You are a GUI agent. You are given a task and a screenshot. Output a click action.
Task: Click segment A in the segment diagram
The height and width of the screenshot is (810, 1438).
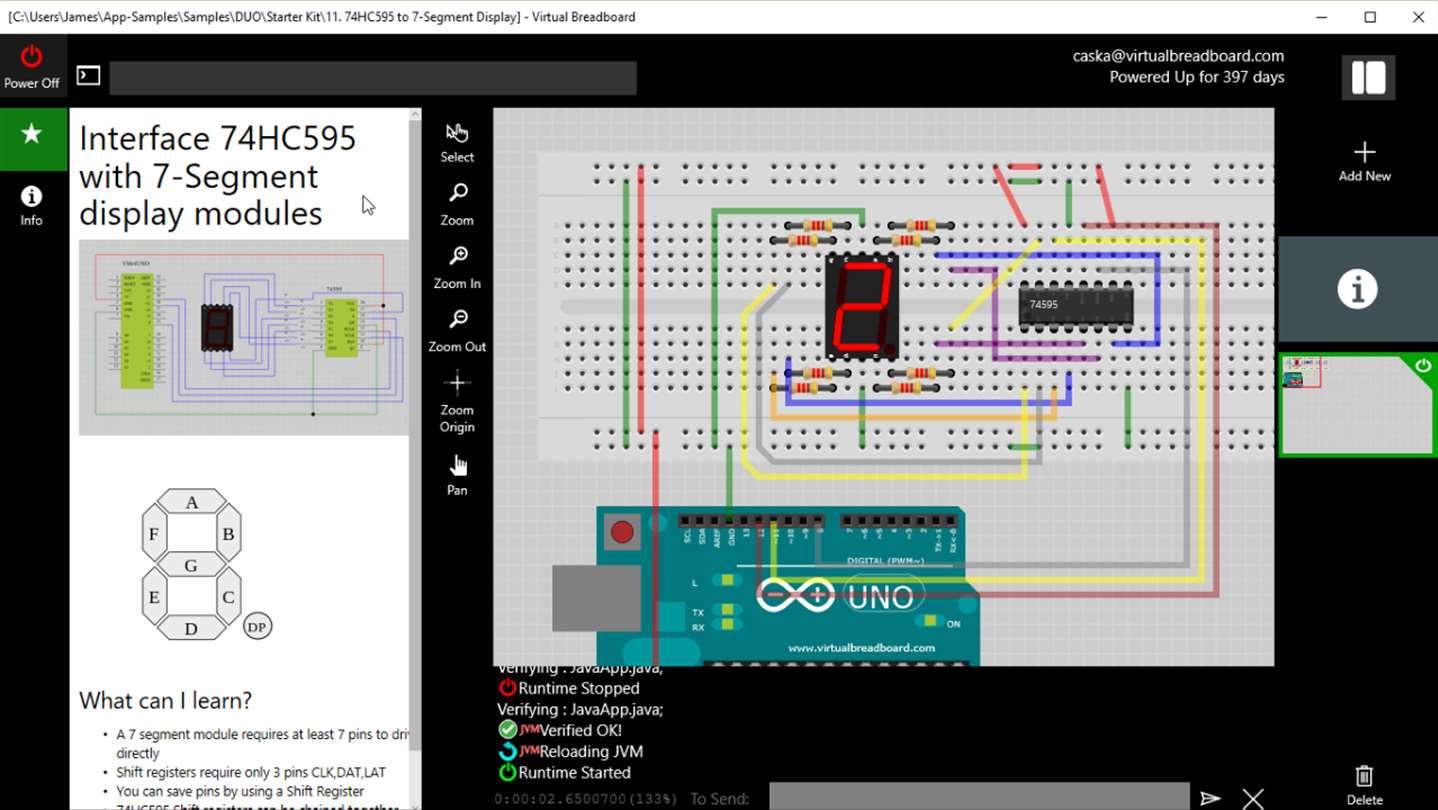coord(191,502)
